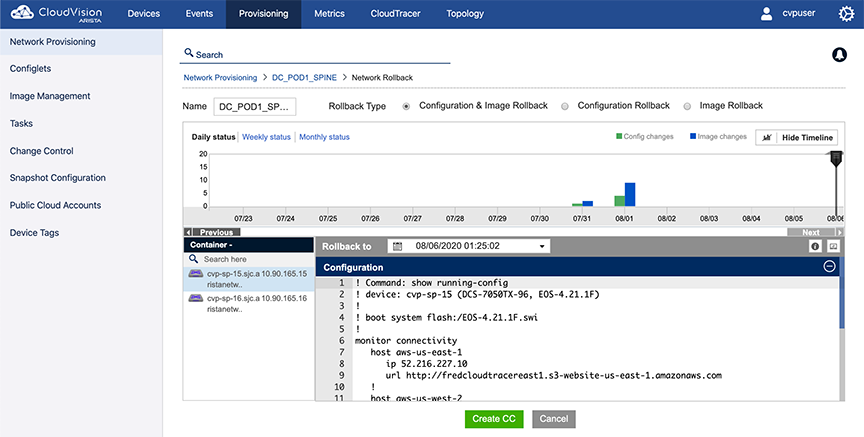Click the timeline chart icon
The height and width of the screenshot is (437, 864).
(766, 137)
